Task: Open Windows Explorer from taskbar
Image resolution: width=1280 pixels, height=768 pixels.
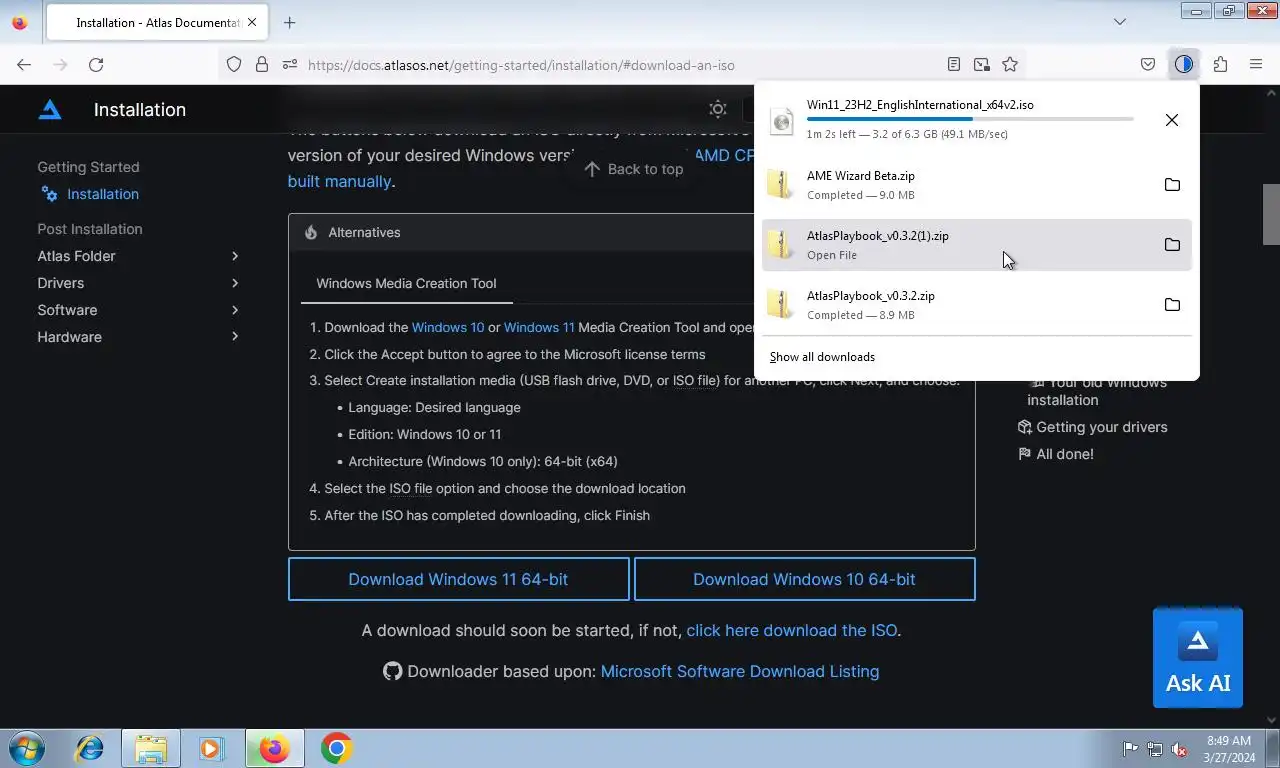Action: [150, 748]
